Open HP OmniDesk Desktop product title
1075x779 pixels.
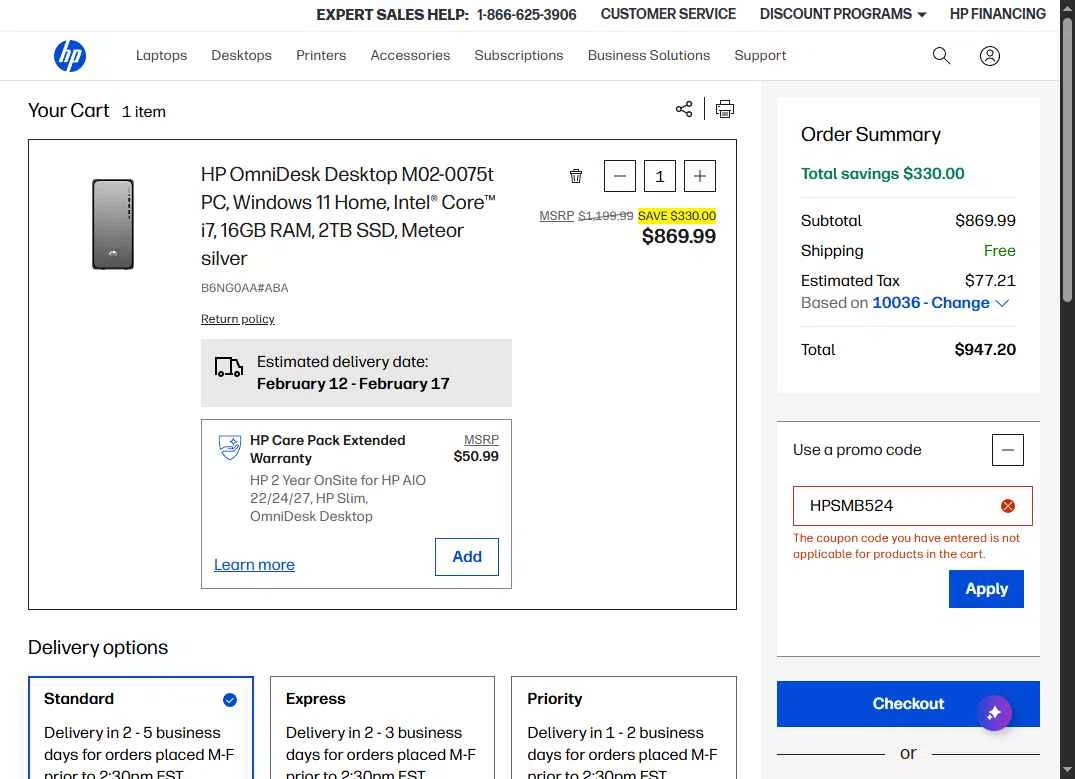click(x=348, y=216)
